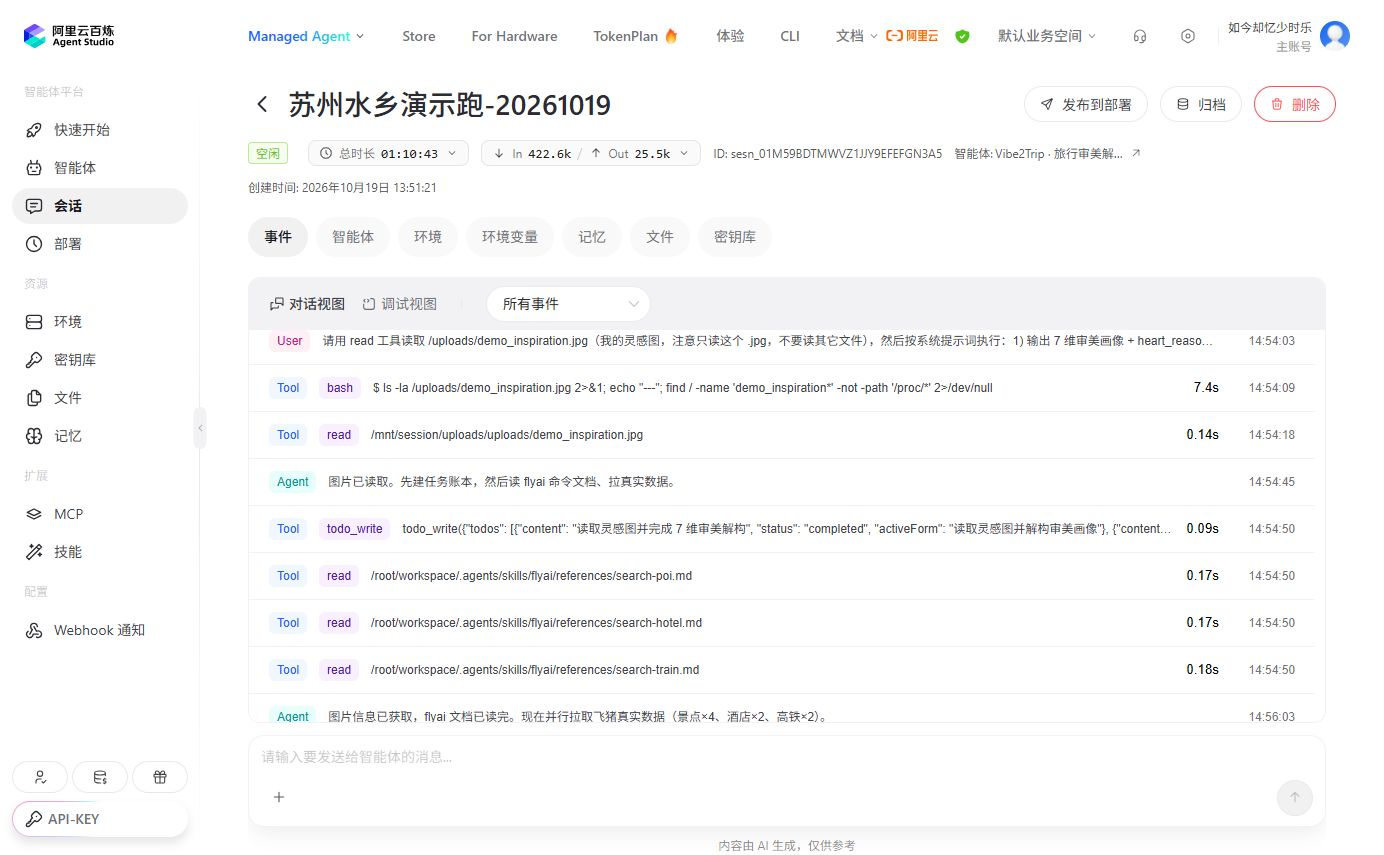1384x855 pixels.
Task: Click the red 删除 button
Action: click(1295, 104)
